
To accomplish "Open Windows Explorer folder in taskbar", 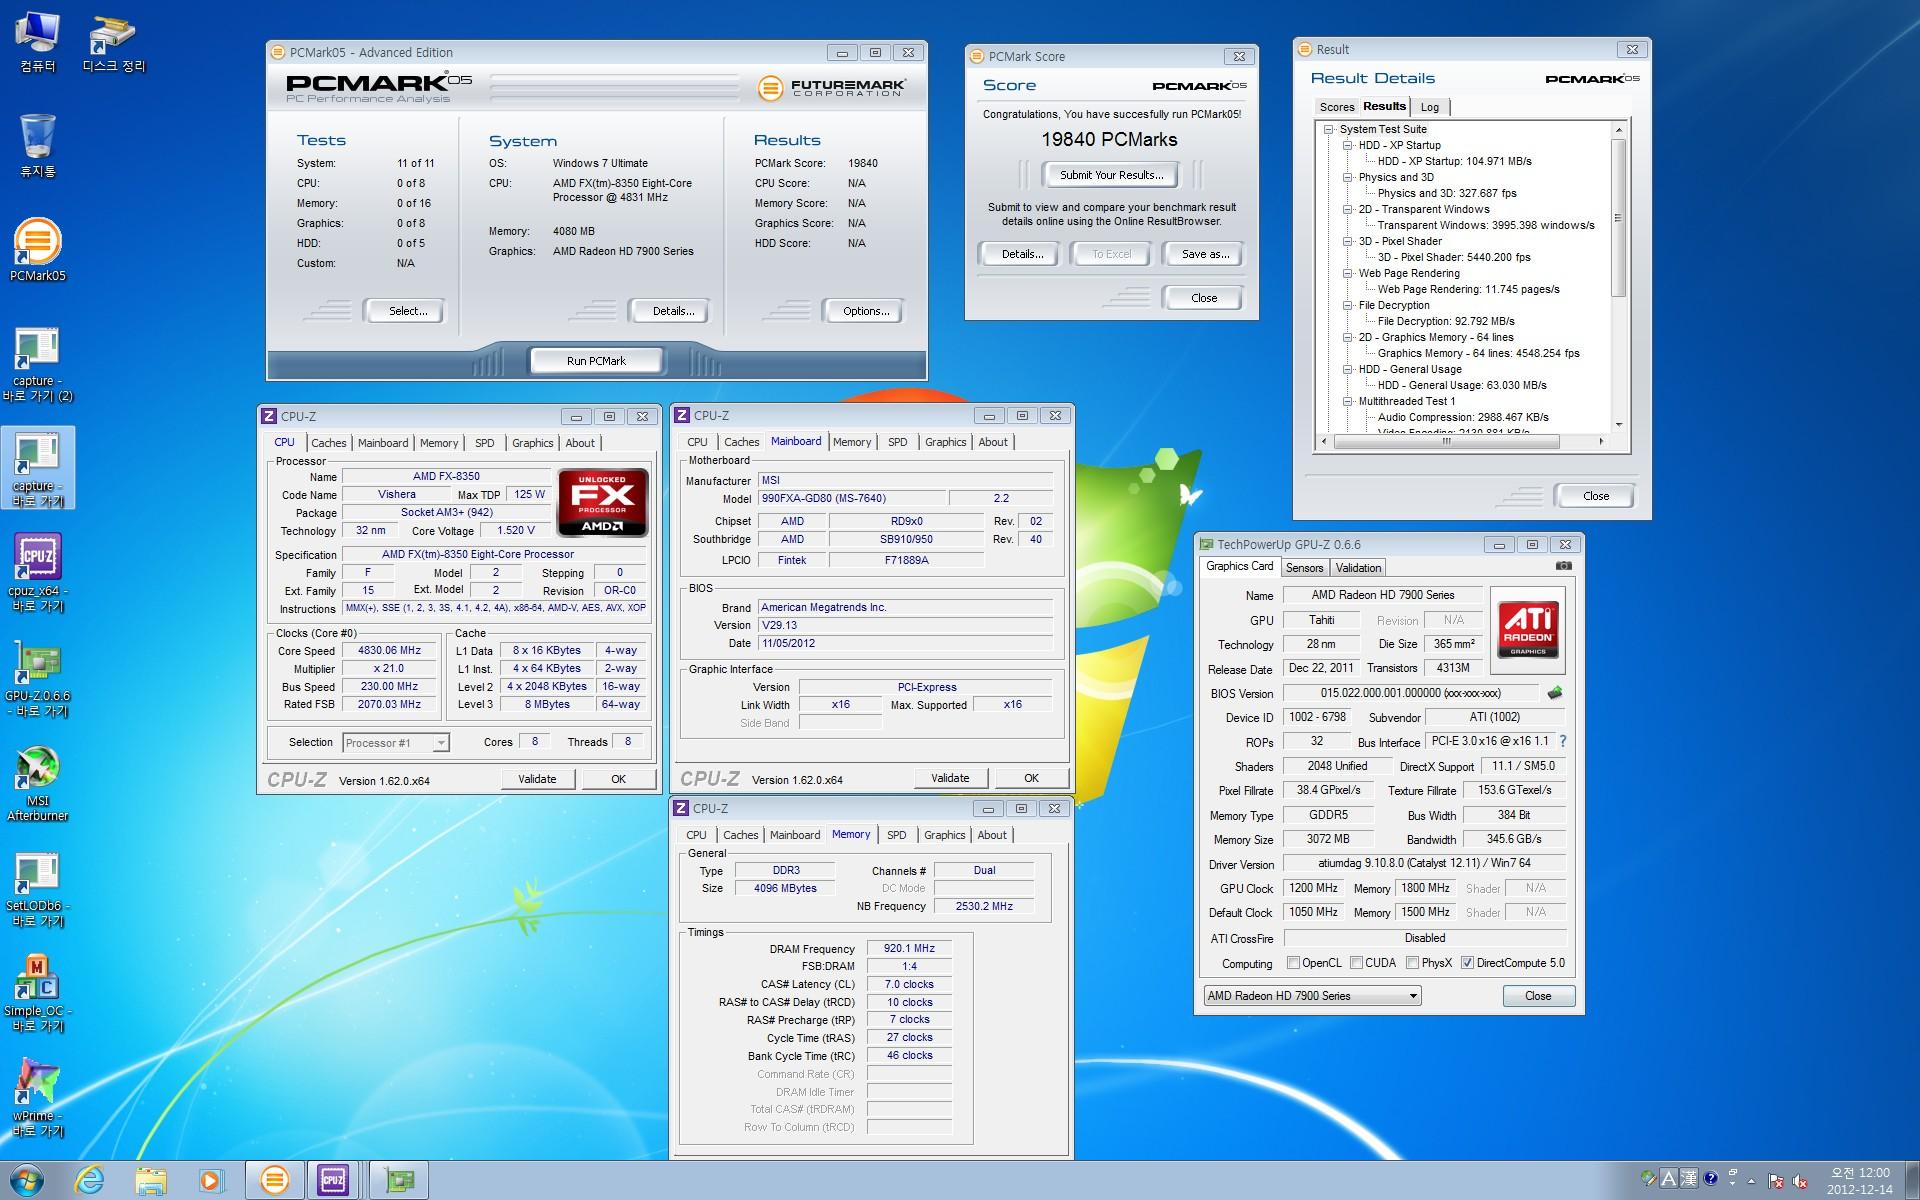I will click(x=151, y=1181).
